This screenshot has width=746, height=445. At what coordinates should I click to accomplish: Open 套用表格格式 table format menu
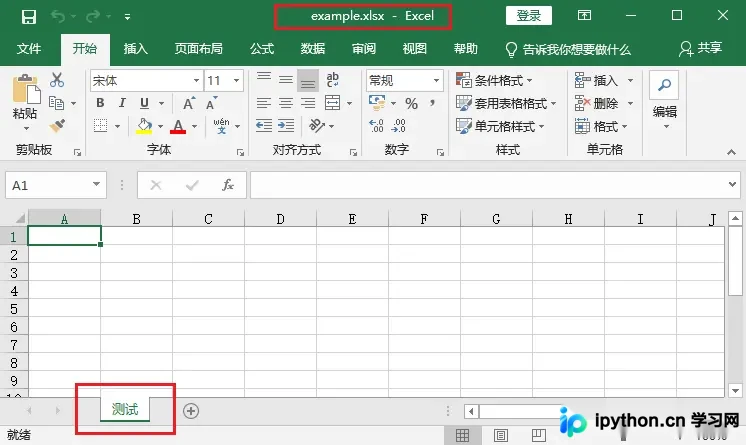pos(506,103)
